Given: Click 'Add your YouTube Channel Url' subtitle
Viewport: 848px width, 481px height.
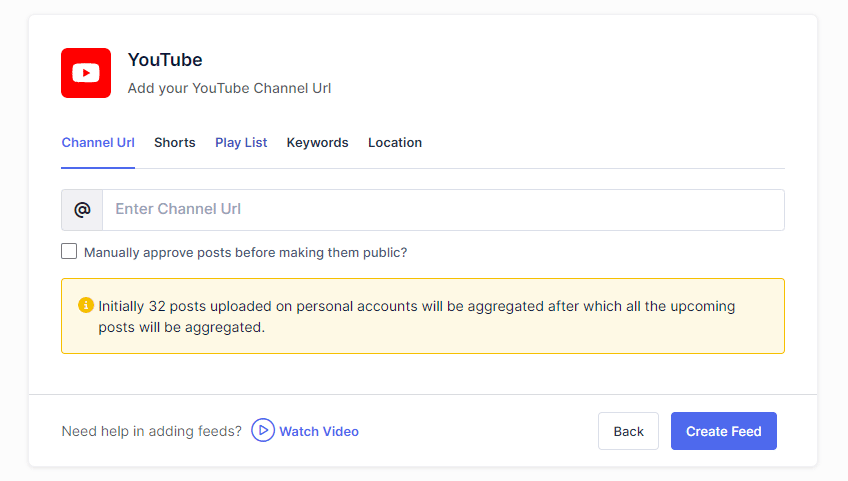Looking at the screenshot, I should point(229,88).
